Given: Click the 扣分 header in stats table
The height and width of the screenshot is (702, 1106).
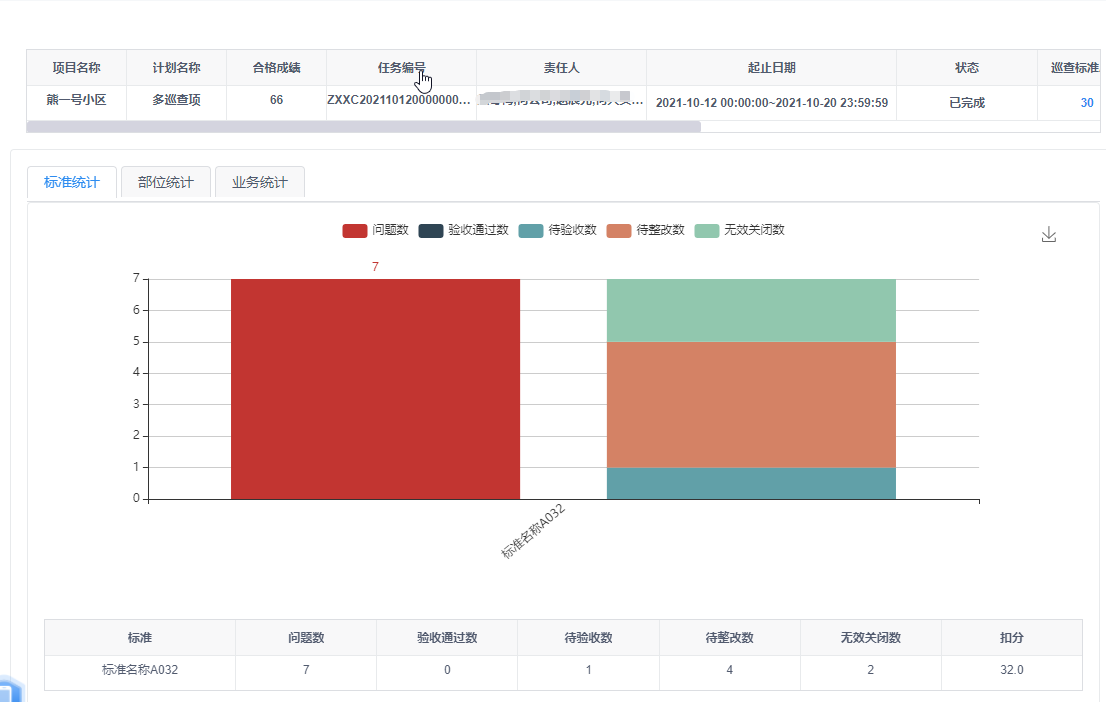Looking at the screenshot, I should tap(1011, 638).
